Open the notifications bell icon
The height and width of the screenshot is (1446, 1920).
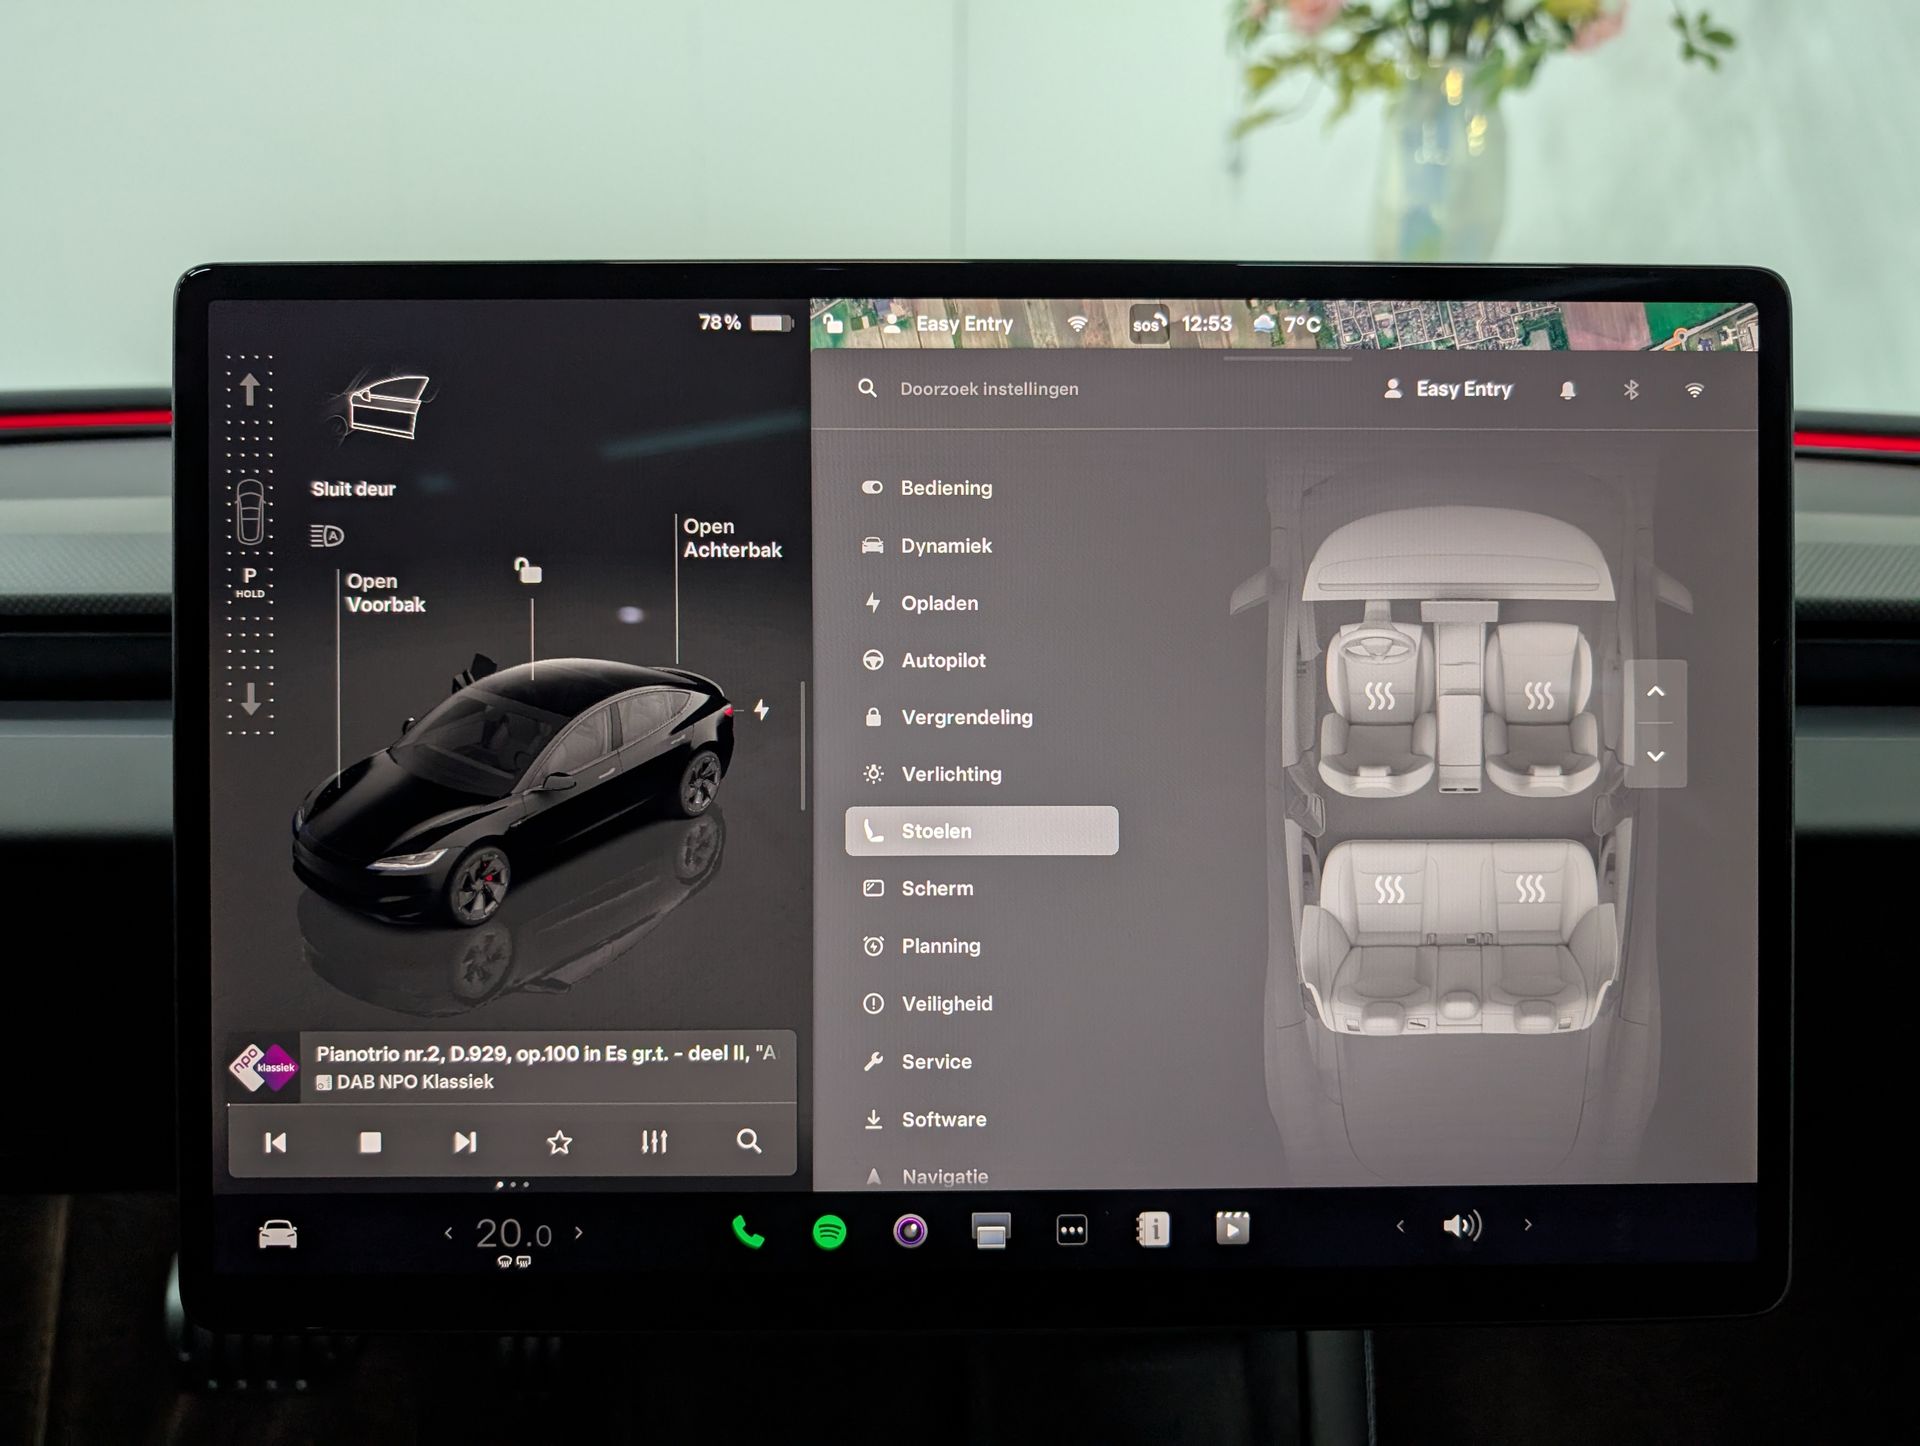(x=1567, y=390)
